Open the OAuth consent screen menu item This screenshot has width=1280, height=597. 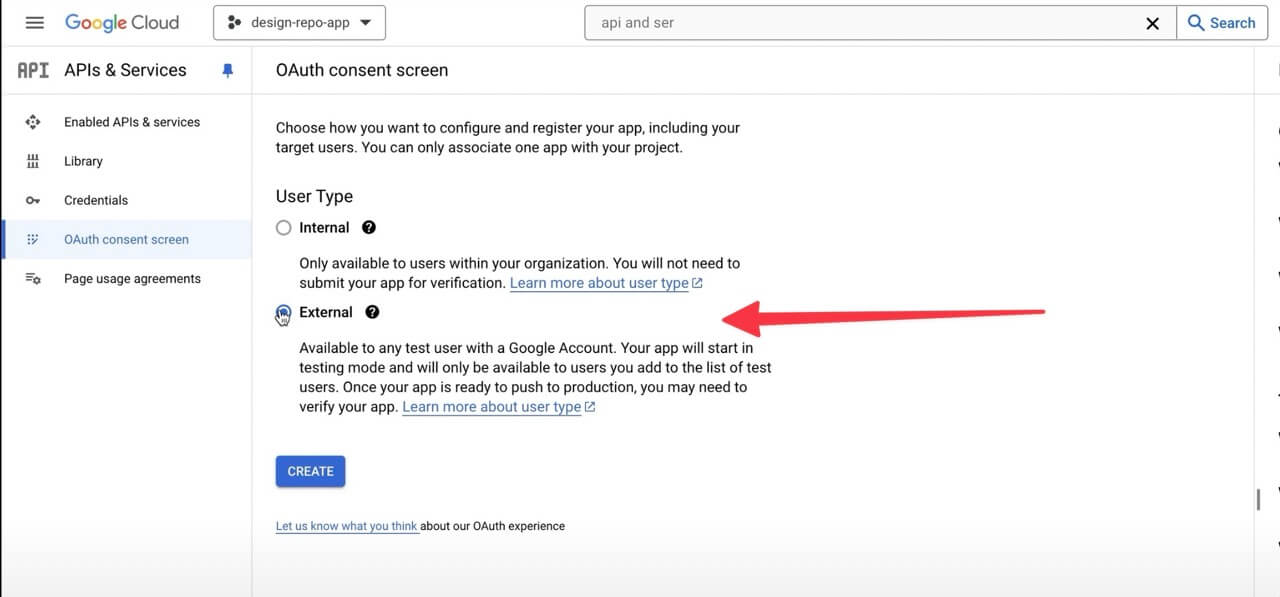(126, 240)
